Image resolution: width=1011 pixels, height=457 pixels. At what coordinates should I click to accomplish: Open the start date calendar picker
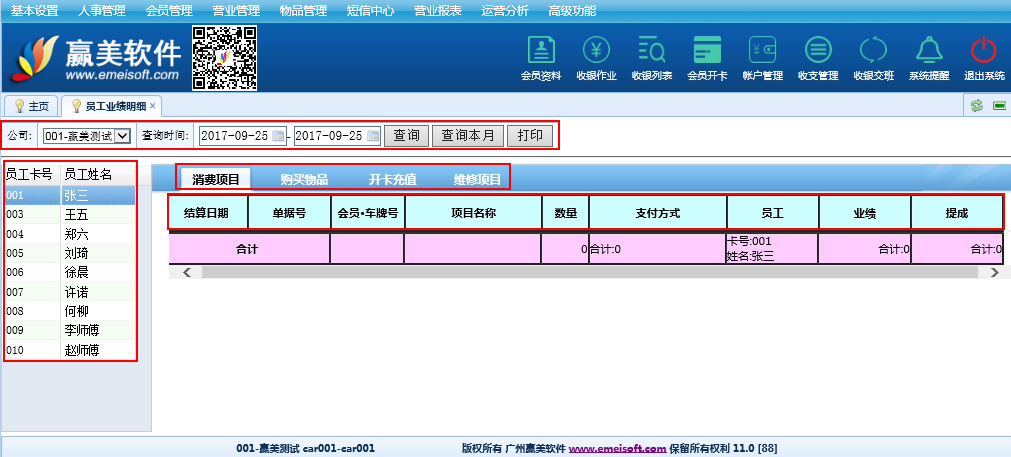(x=279, y=136)
